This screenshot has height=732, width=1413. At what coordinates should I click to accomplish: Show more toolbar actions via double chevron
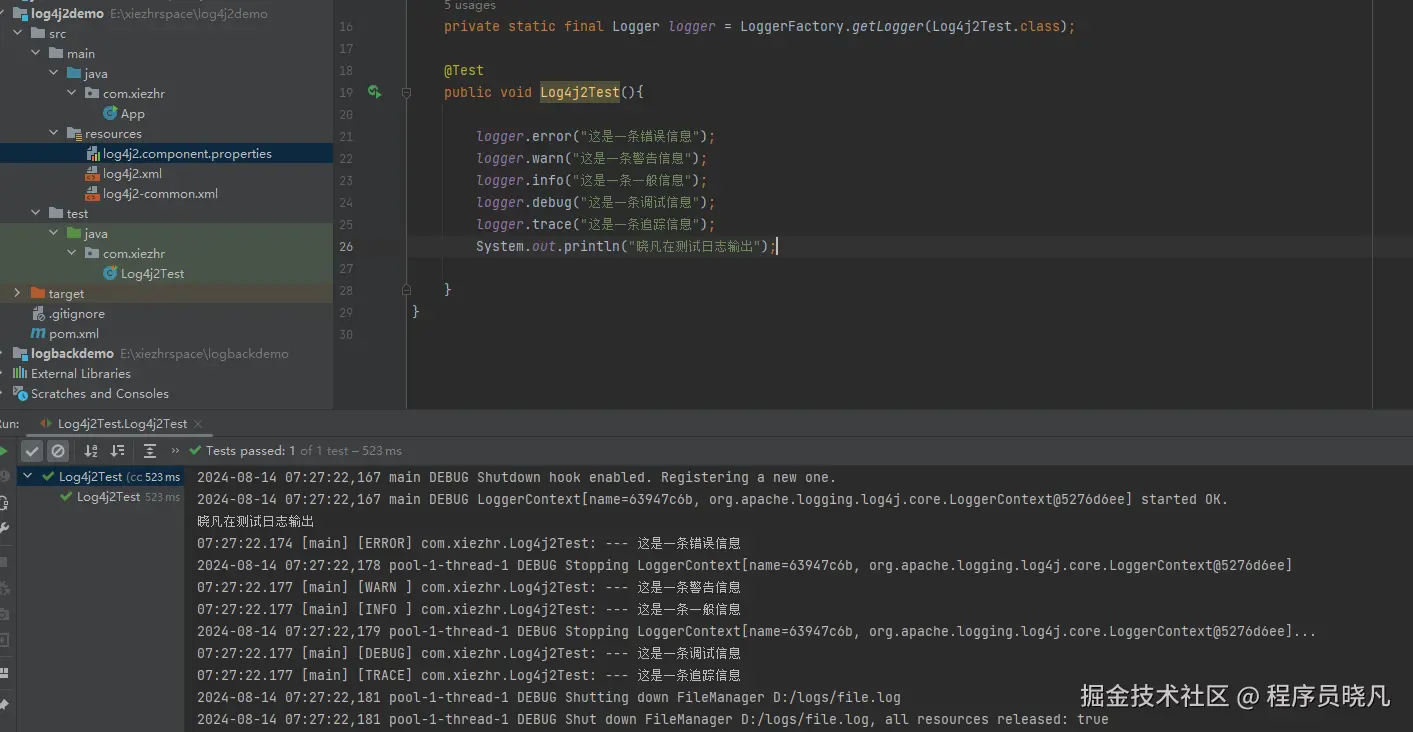tap(176, 451)
